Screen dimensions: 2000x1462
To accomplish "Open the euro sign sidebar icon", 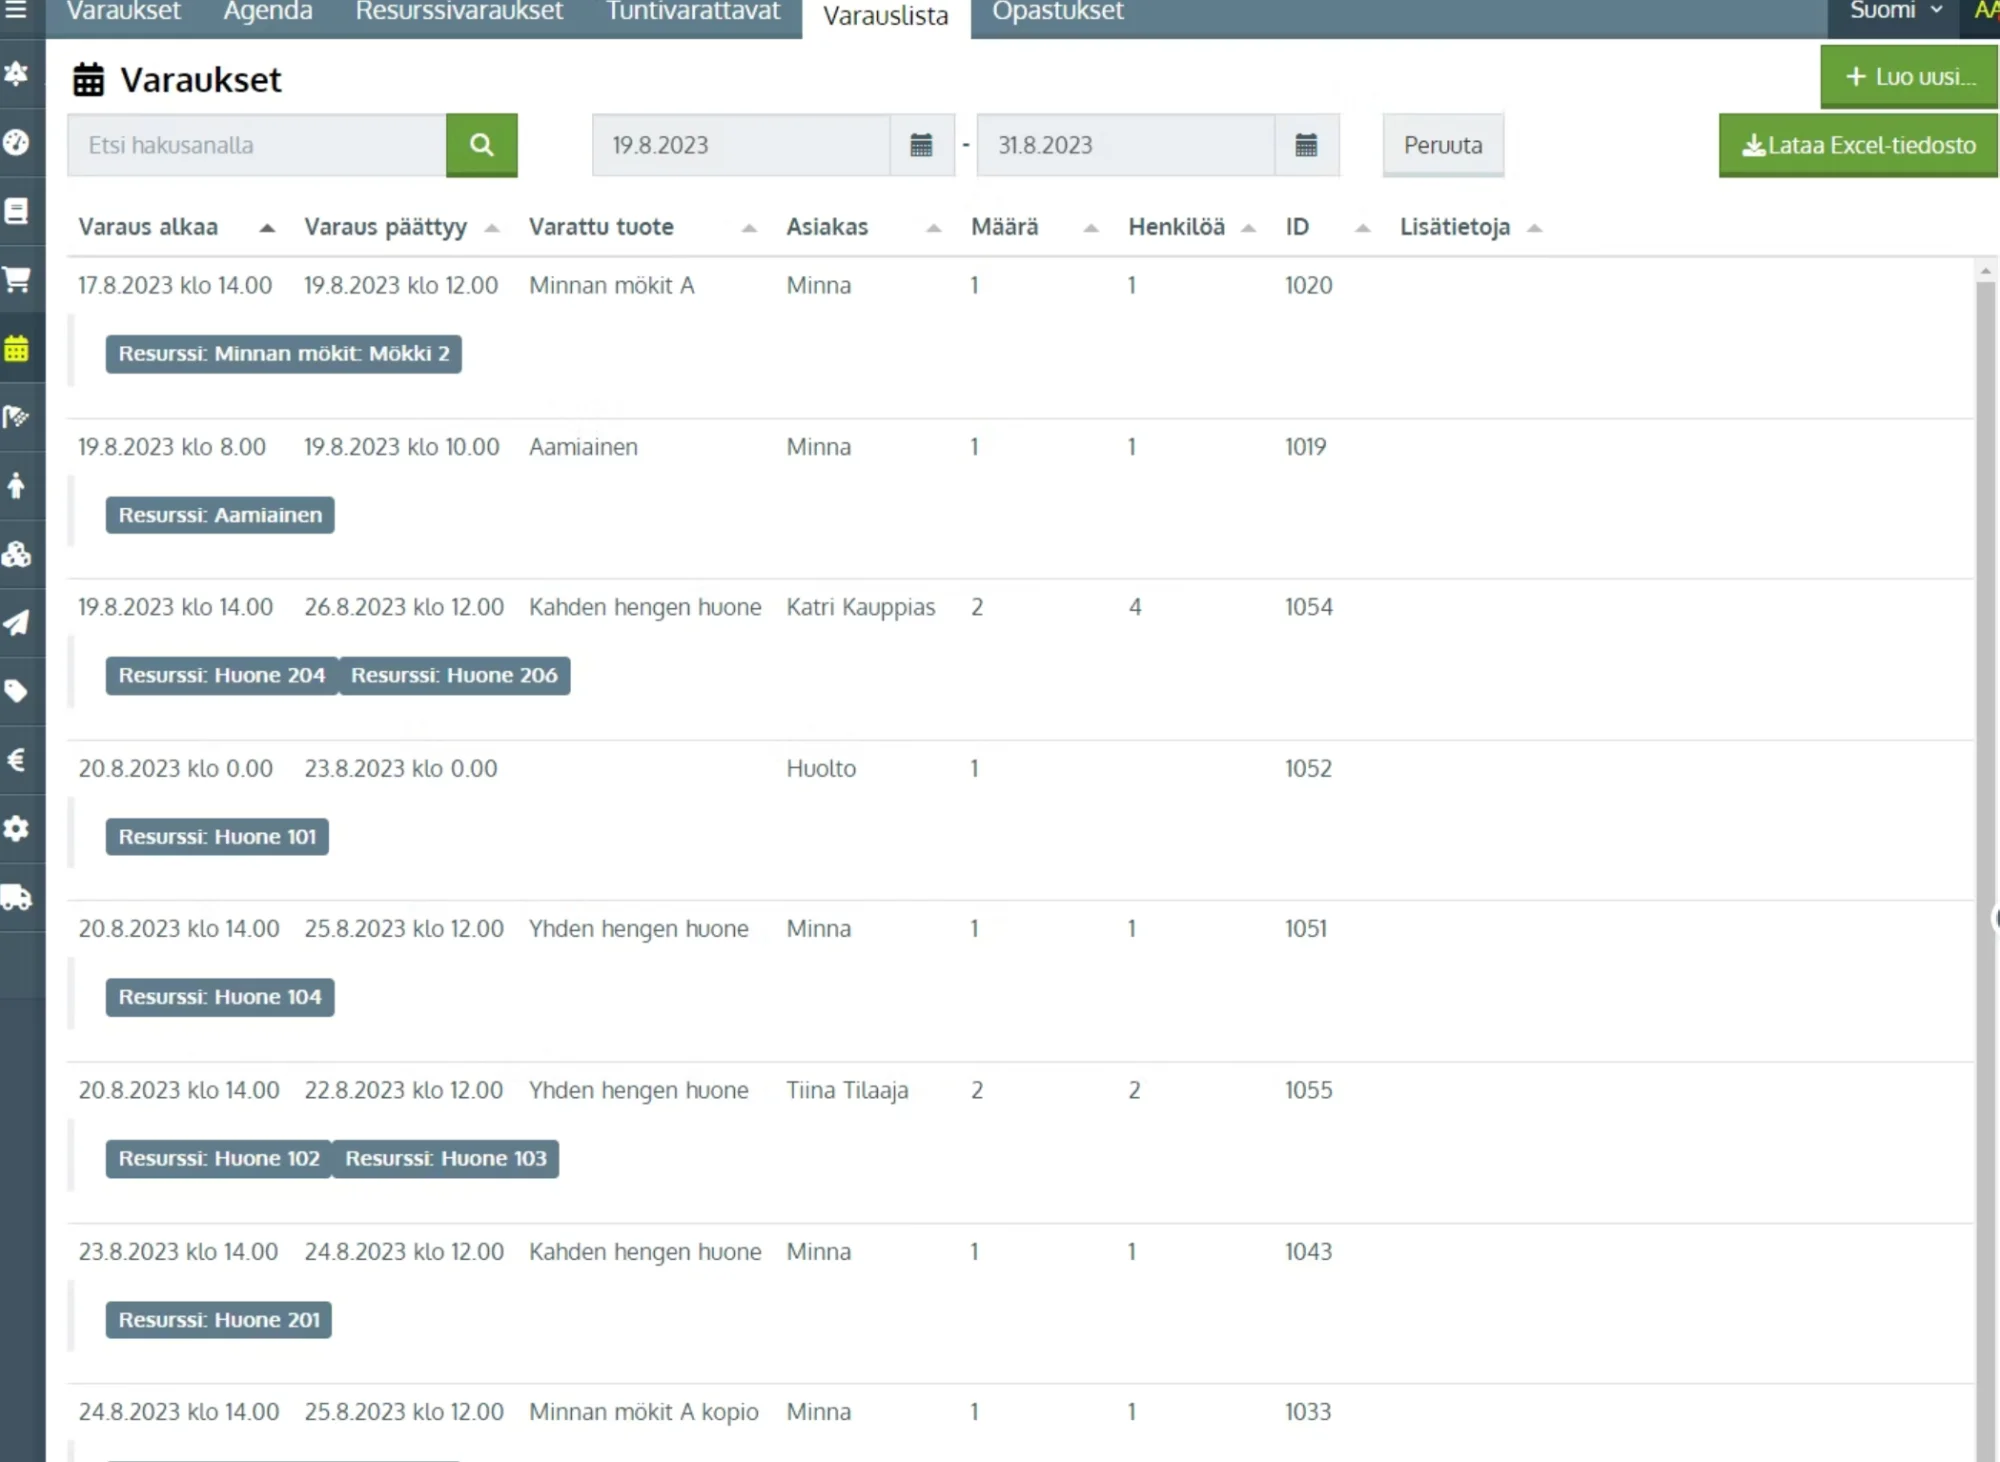I will point(16,760).
